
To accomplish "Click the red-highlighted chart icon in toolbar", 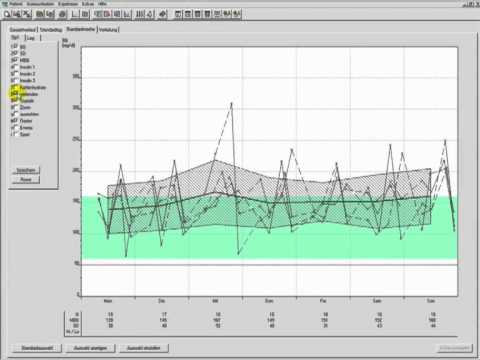I will coord(107,14).
